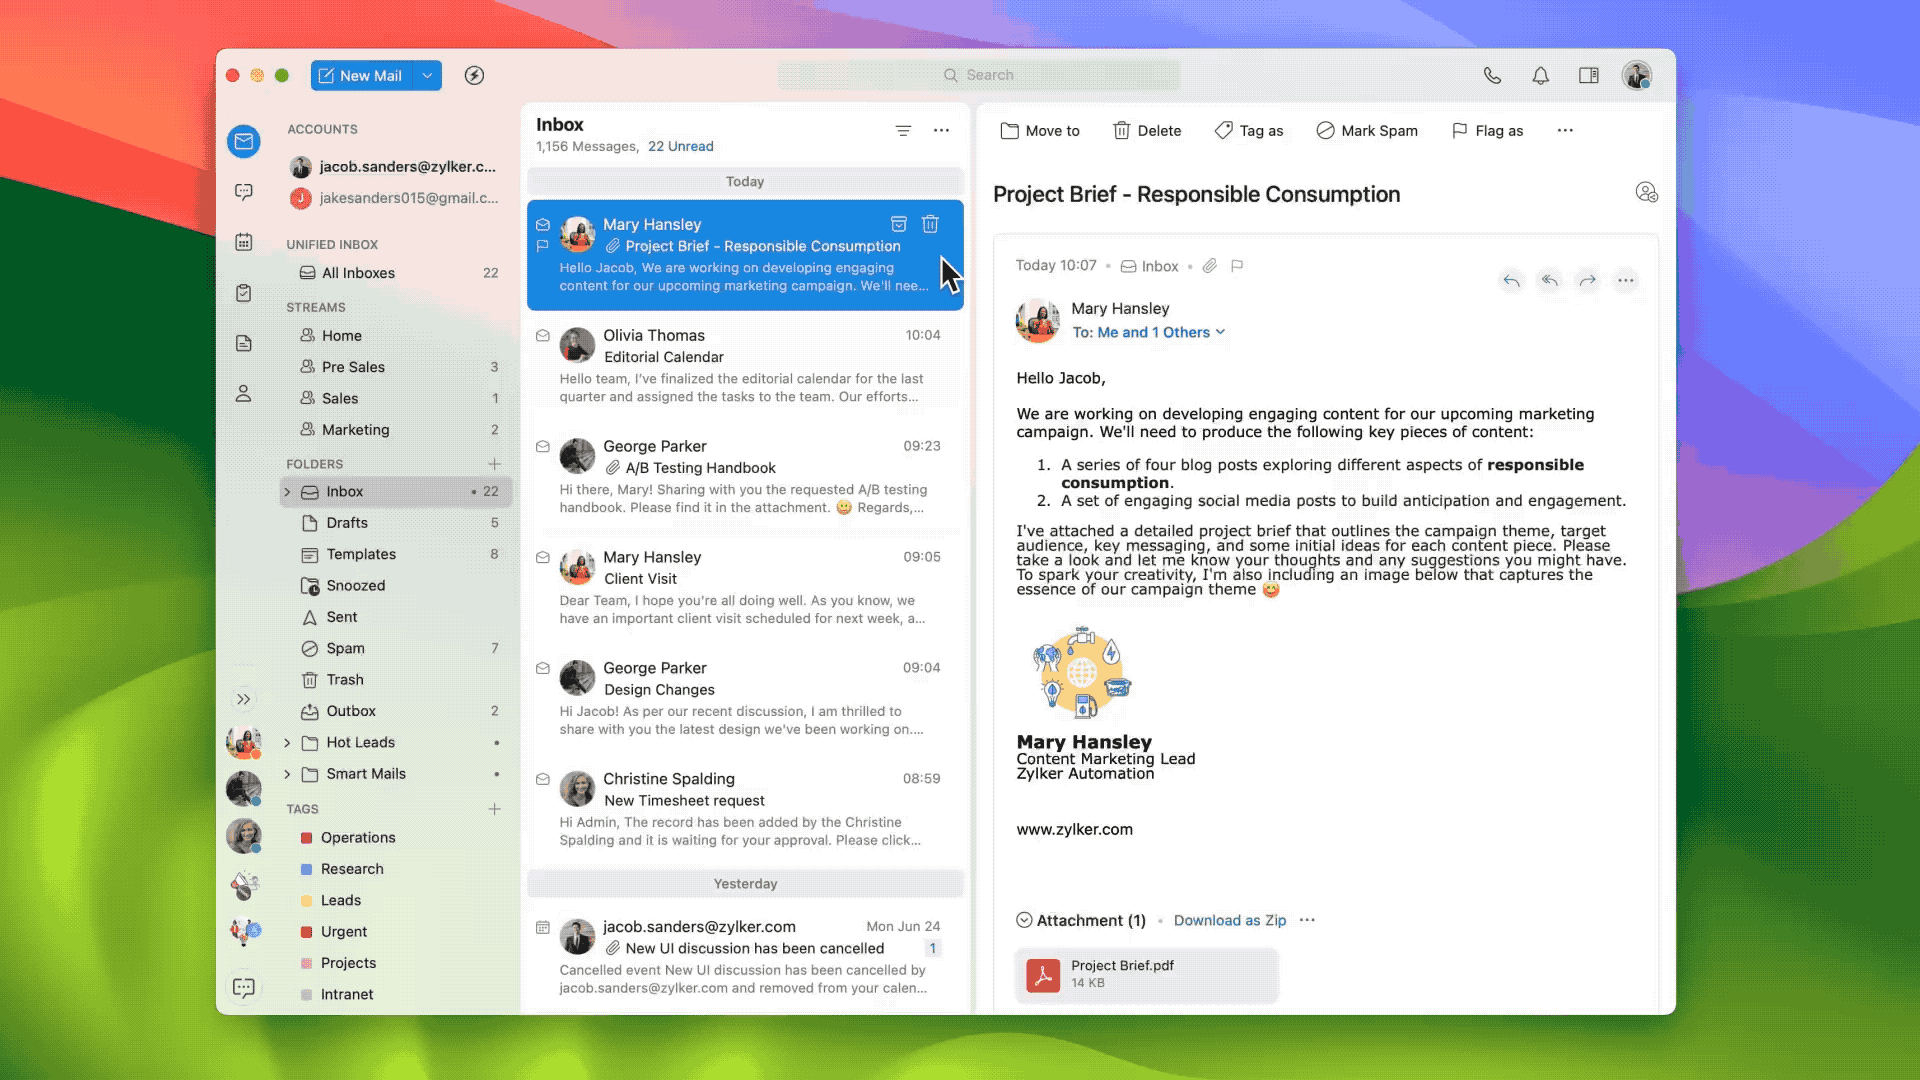Archive the selected Project Brief email
This screenshot has height=1080, width=1920.
pyautogui.click(x=898, y=224)
